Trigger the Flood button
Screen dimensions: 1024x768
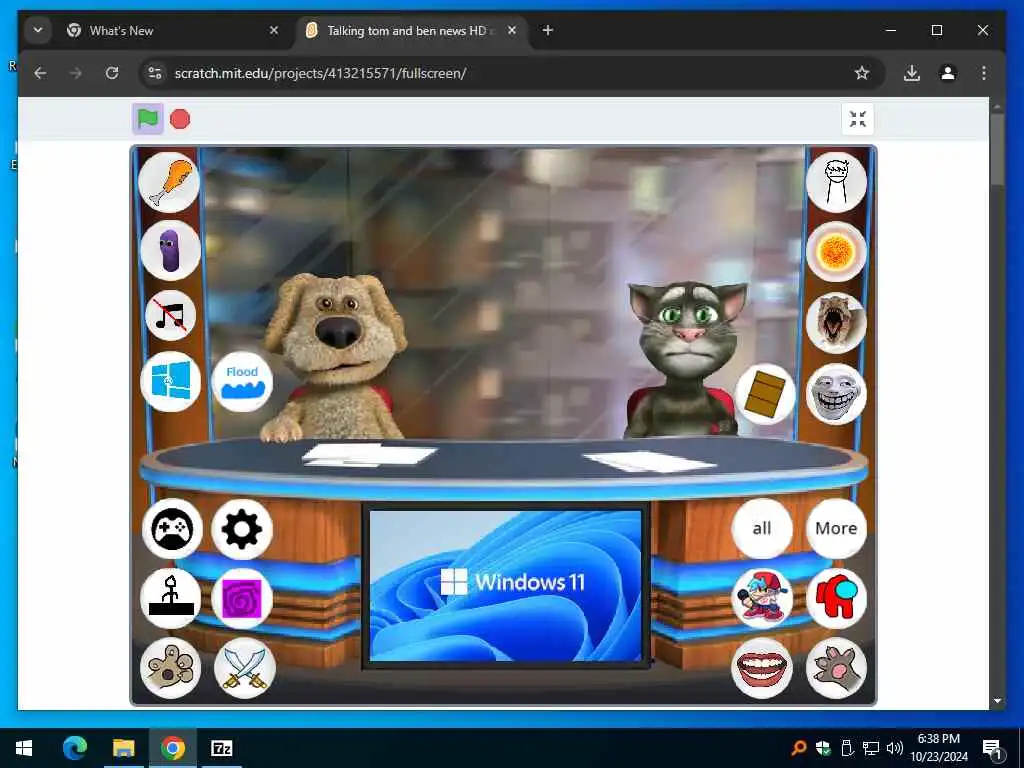coord(242,382)
